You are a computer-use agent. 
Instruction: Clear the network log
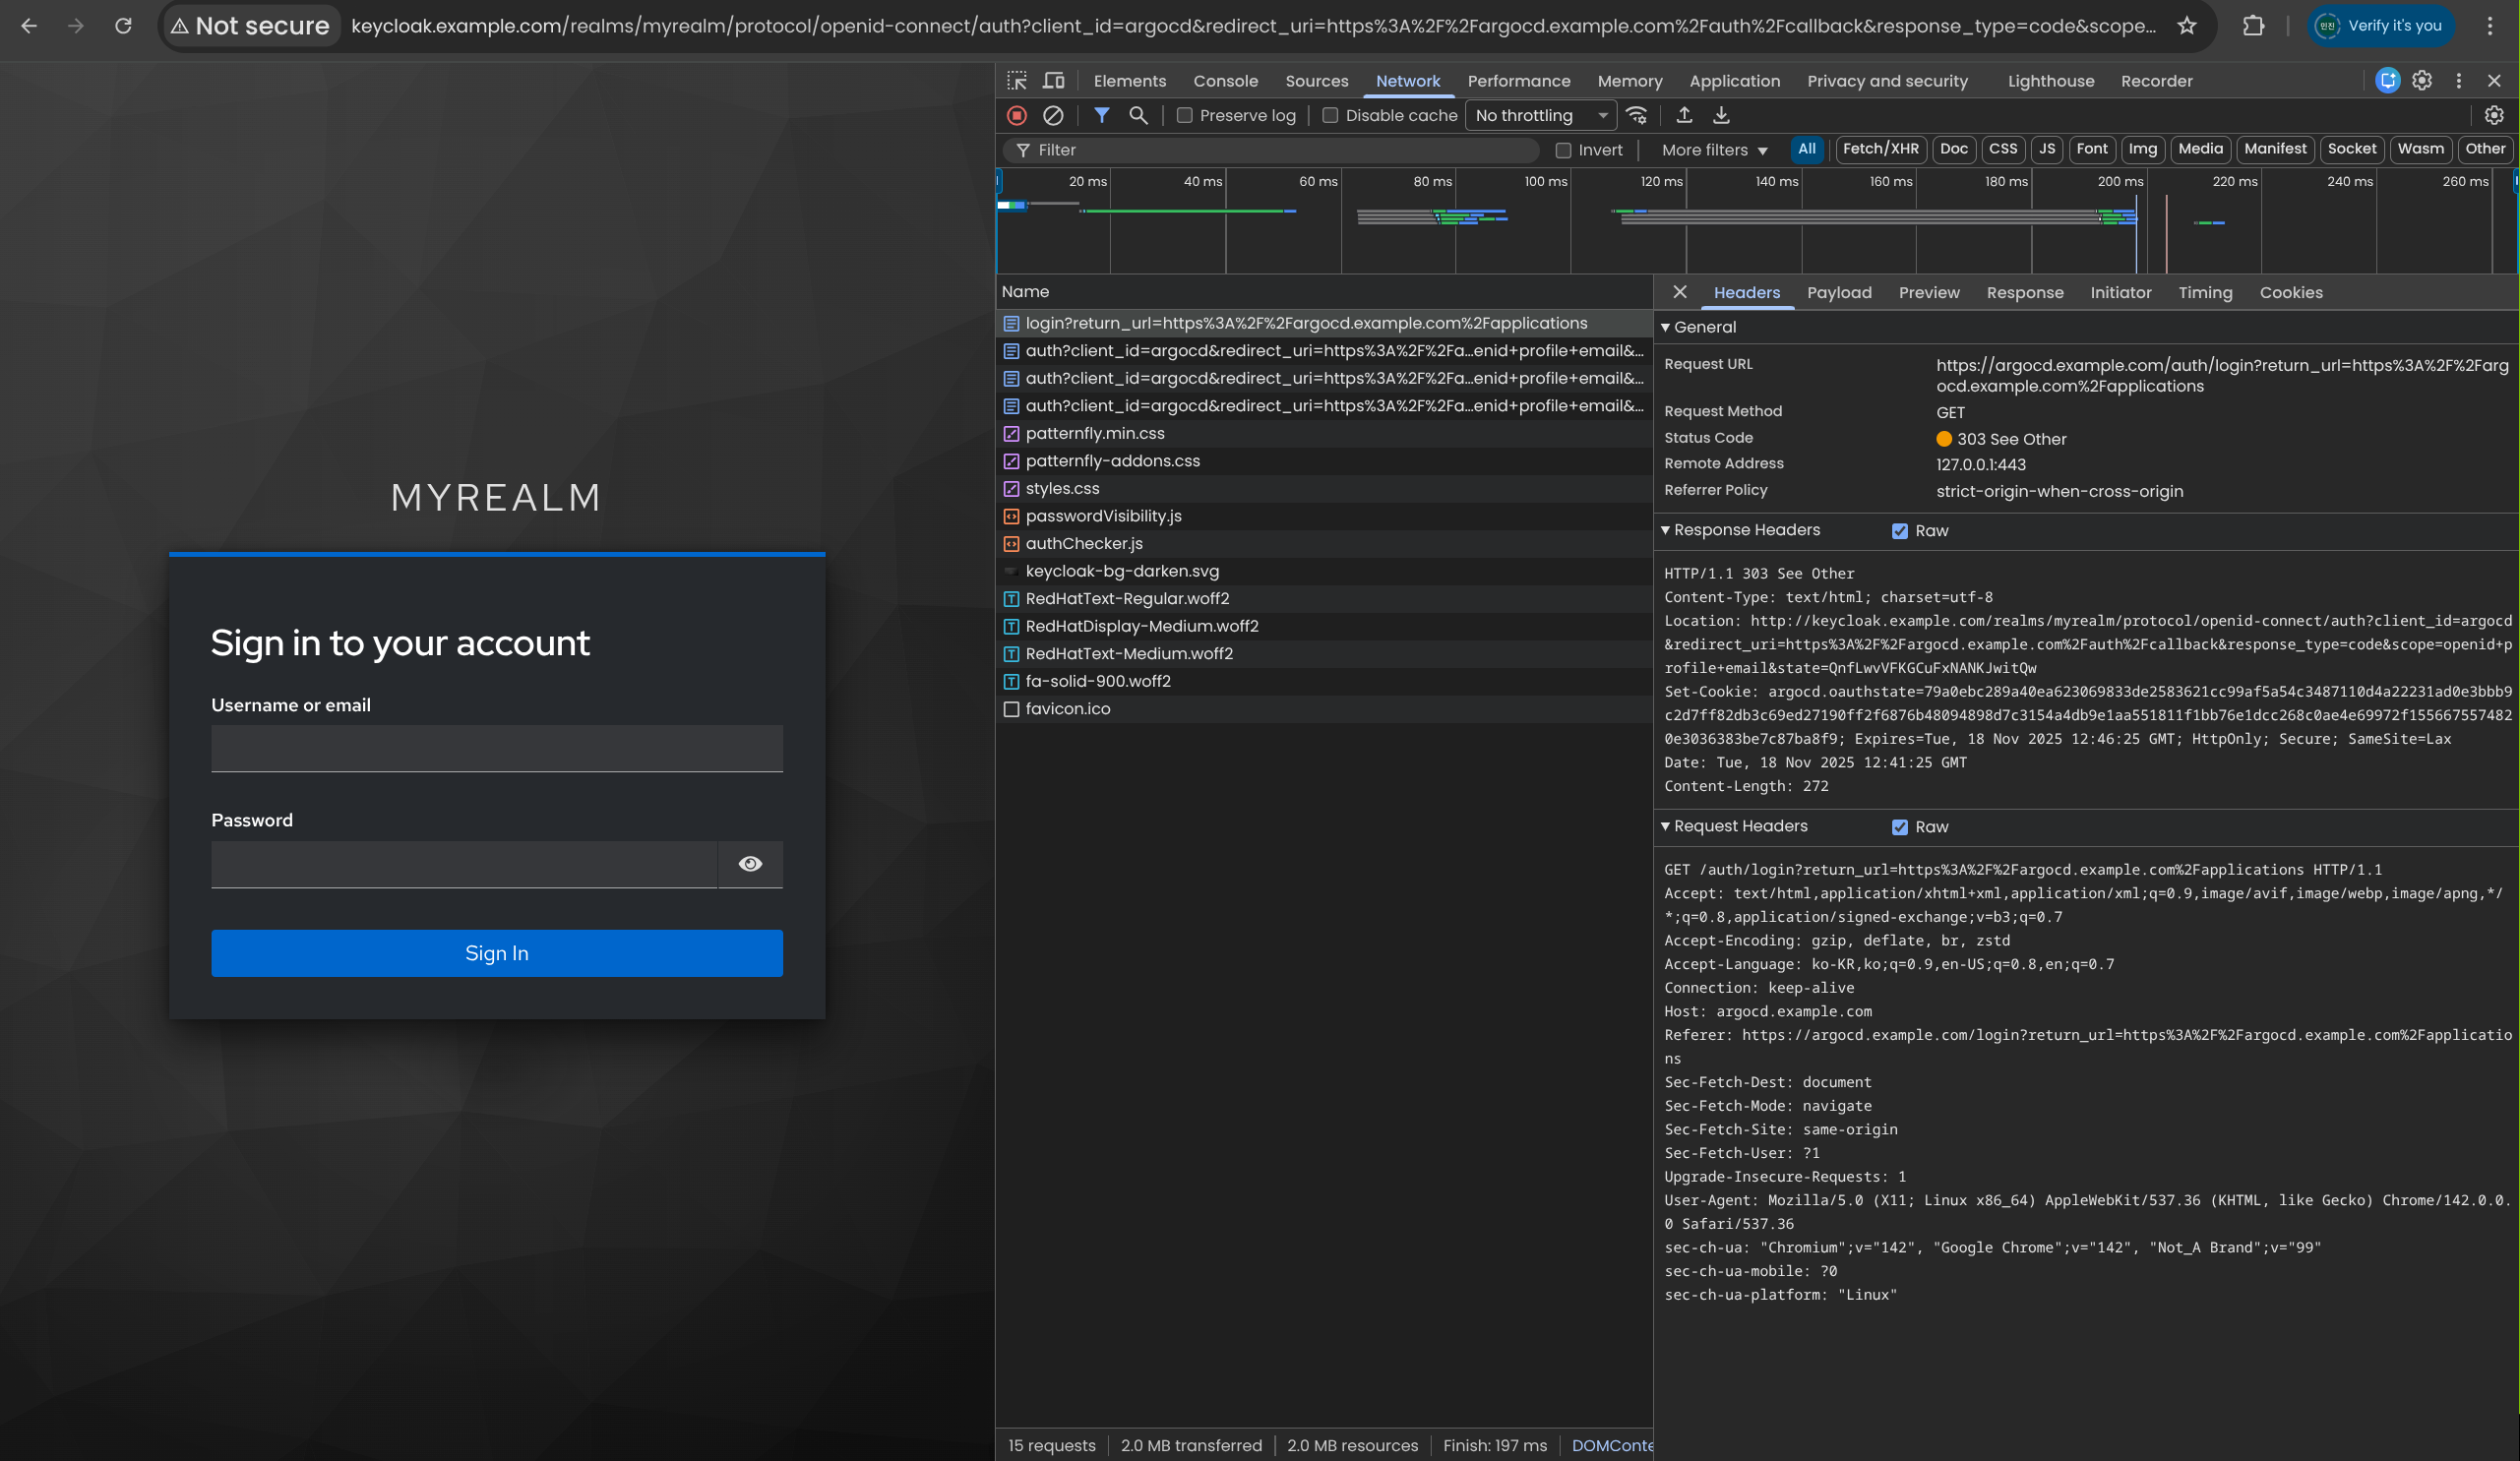1053,115
